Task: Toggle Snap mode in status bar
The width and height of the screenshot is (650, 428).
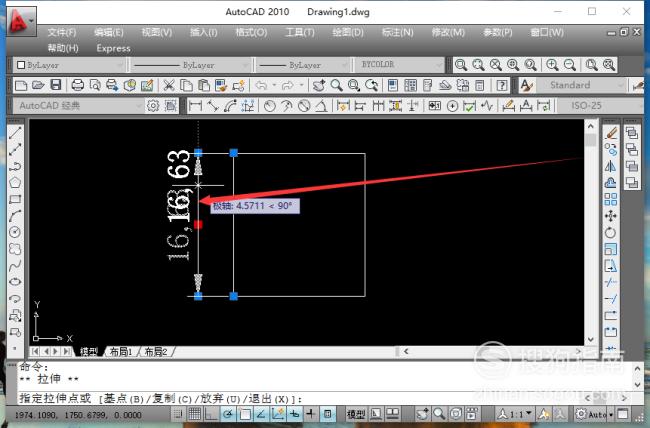Action: pos(178,414)
